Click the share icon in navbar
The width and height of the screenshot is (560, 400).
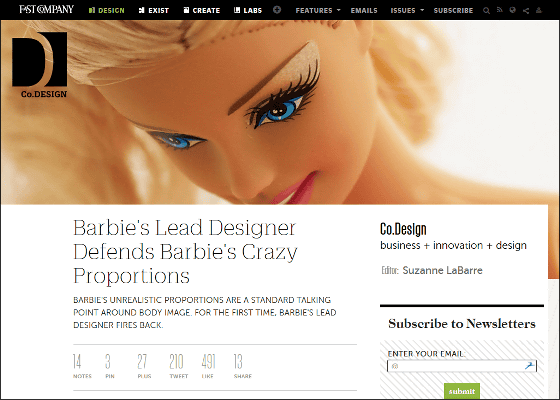click(526, 10)
